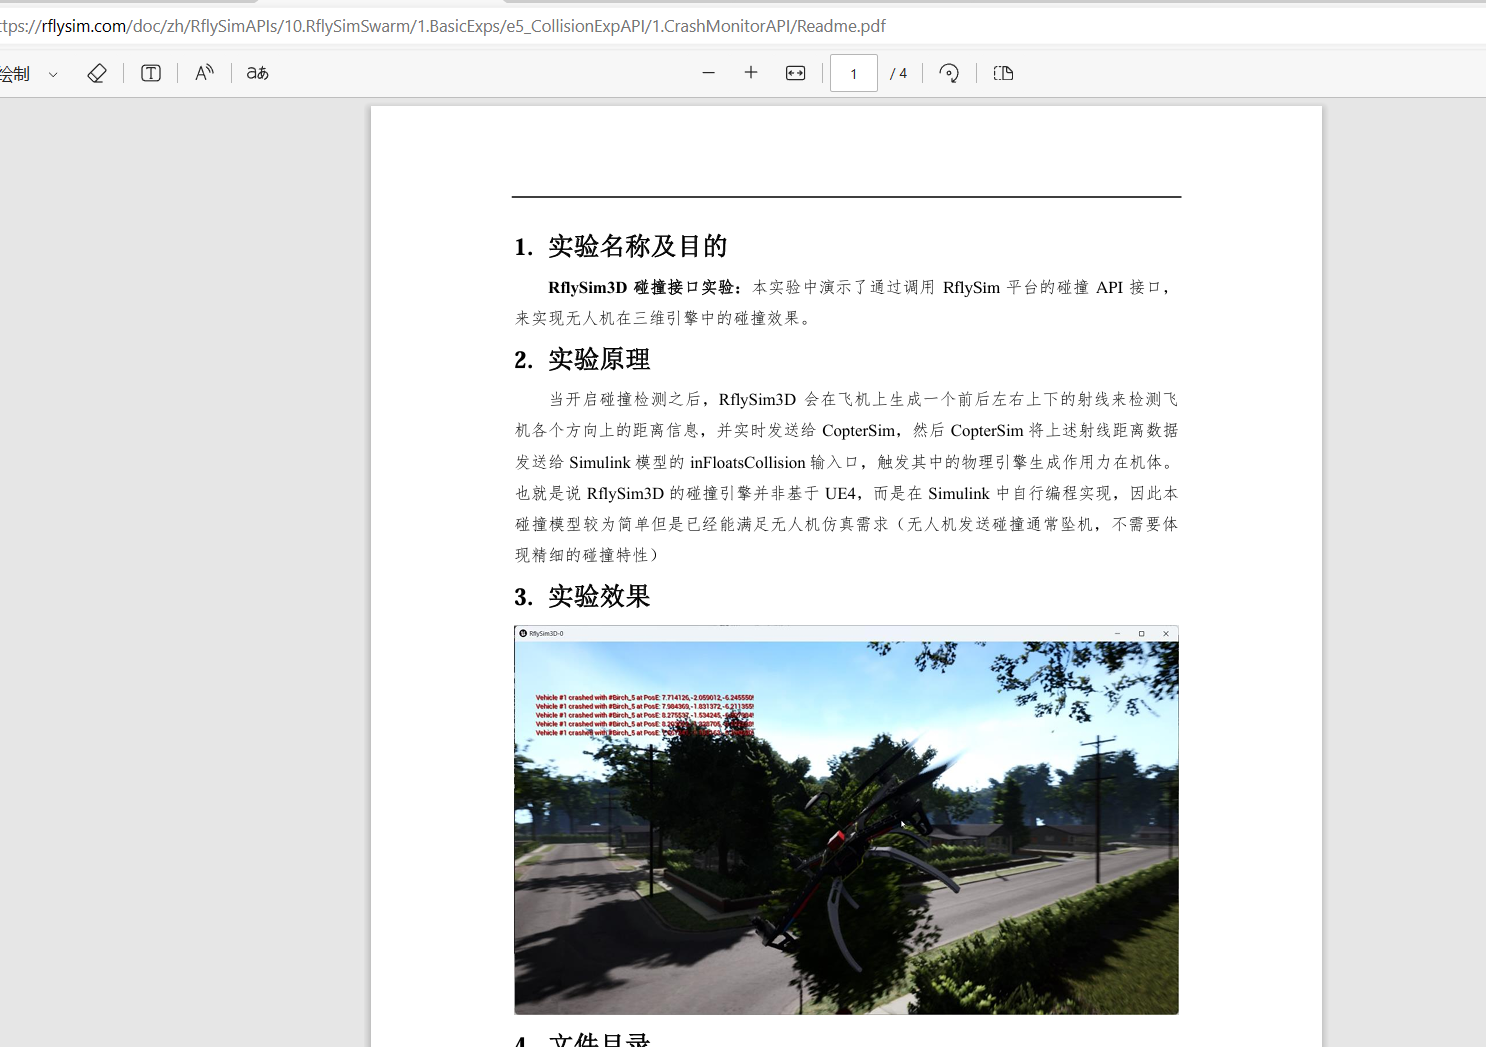Click 'UE4' in the principle paragraph
The height and width of the screenshot is (1047, 1486).
[841, 493]
